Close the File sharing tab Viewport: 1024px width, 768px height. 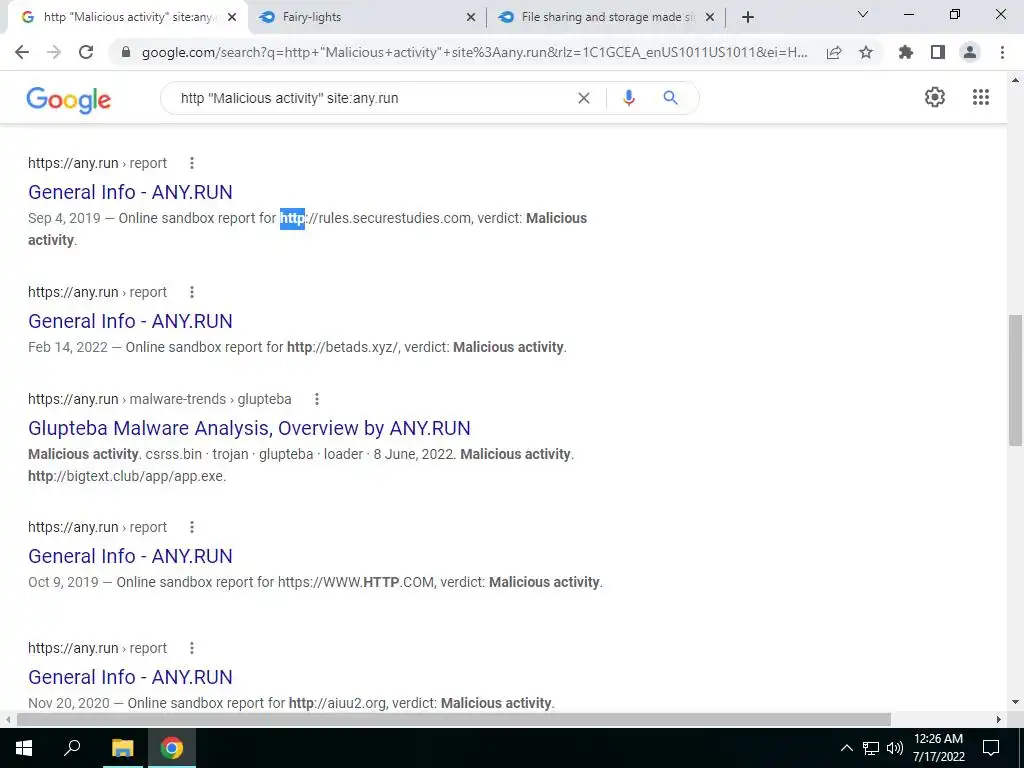pyautogui.click(x=710, y=18)
